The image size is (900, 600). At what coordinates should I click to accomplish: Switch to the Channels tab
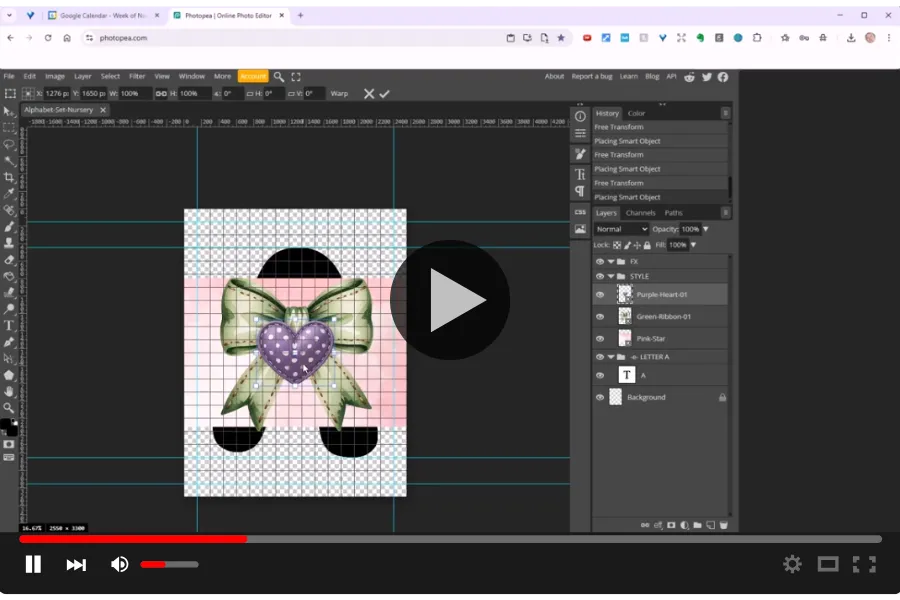tap(640, 213)
